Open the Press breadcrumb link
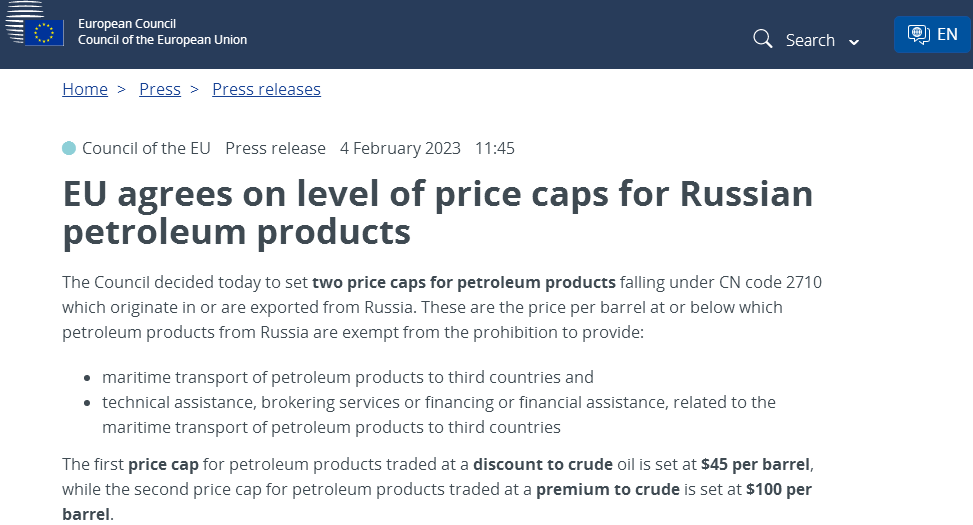This screenshot has height=525, width=973. [x=160, y=89]
